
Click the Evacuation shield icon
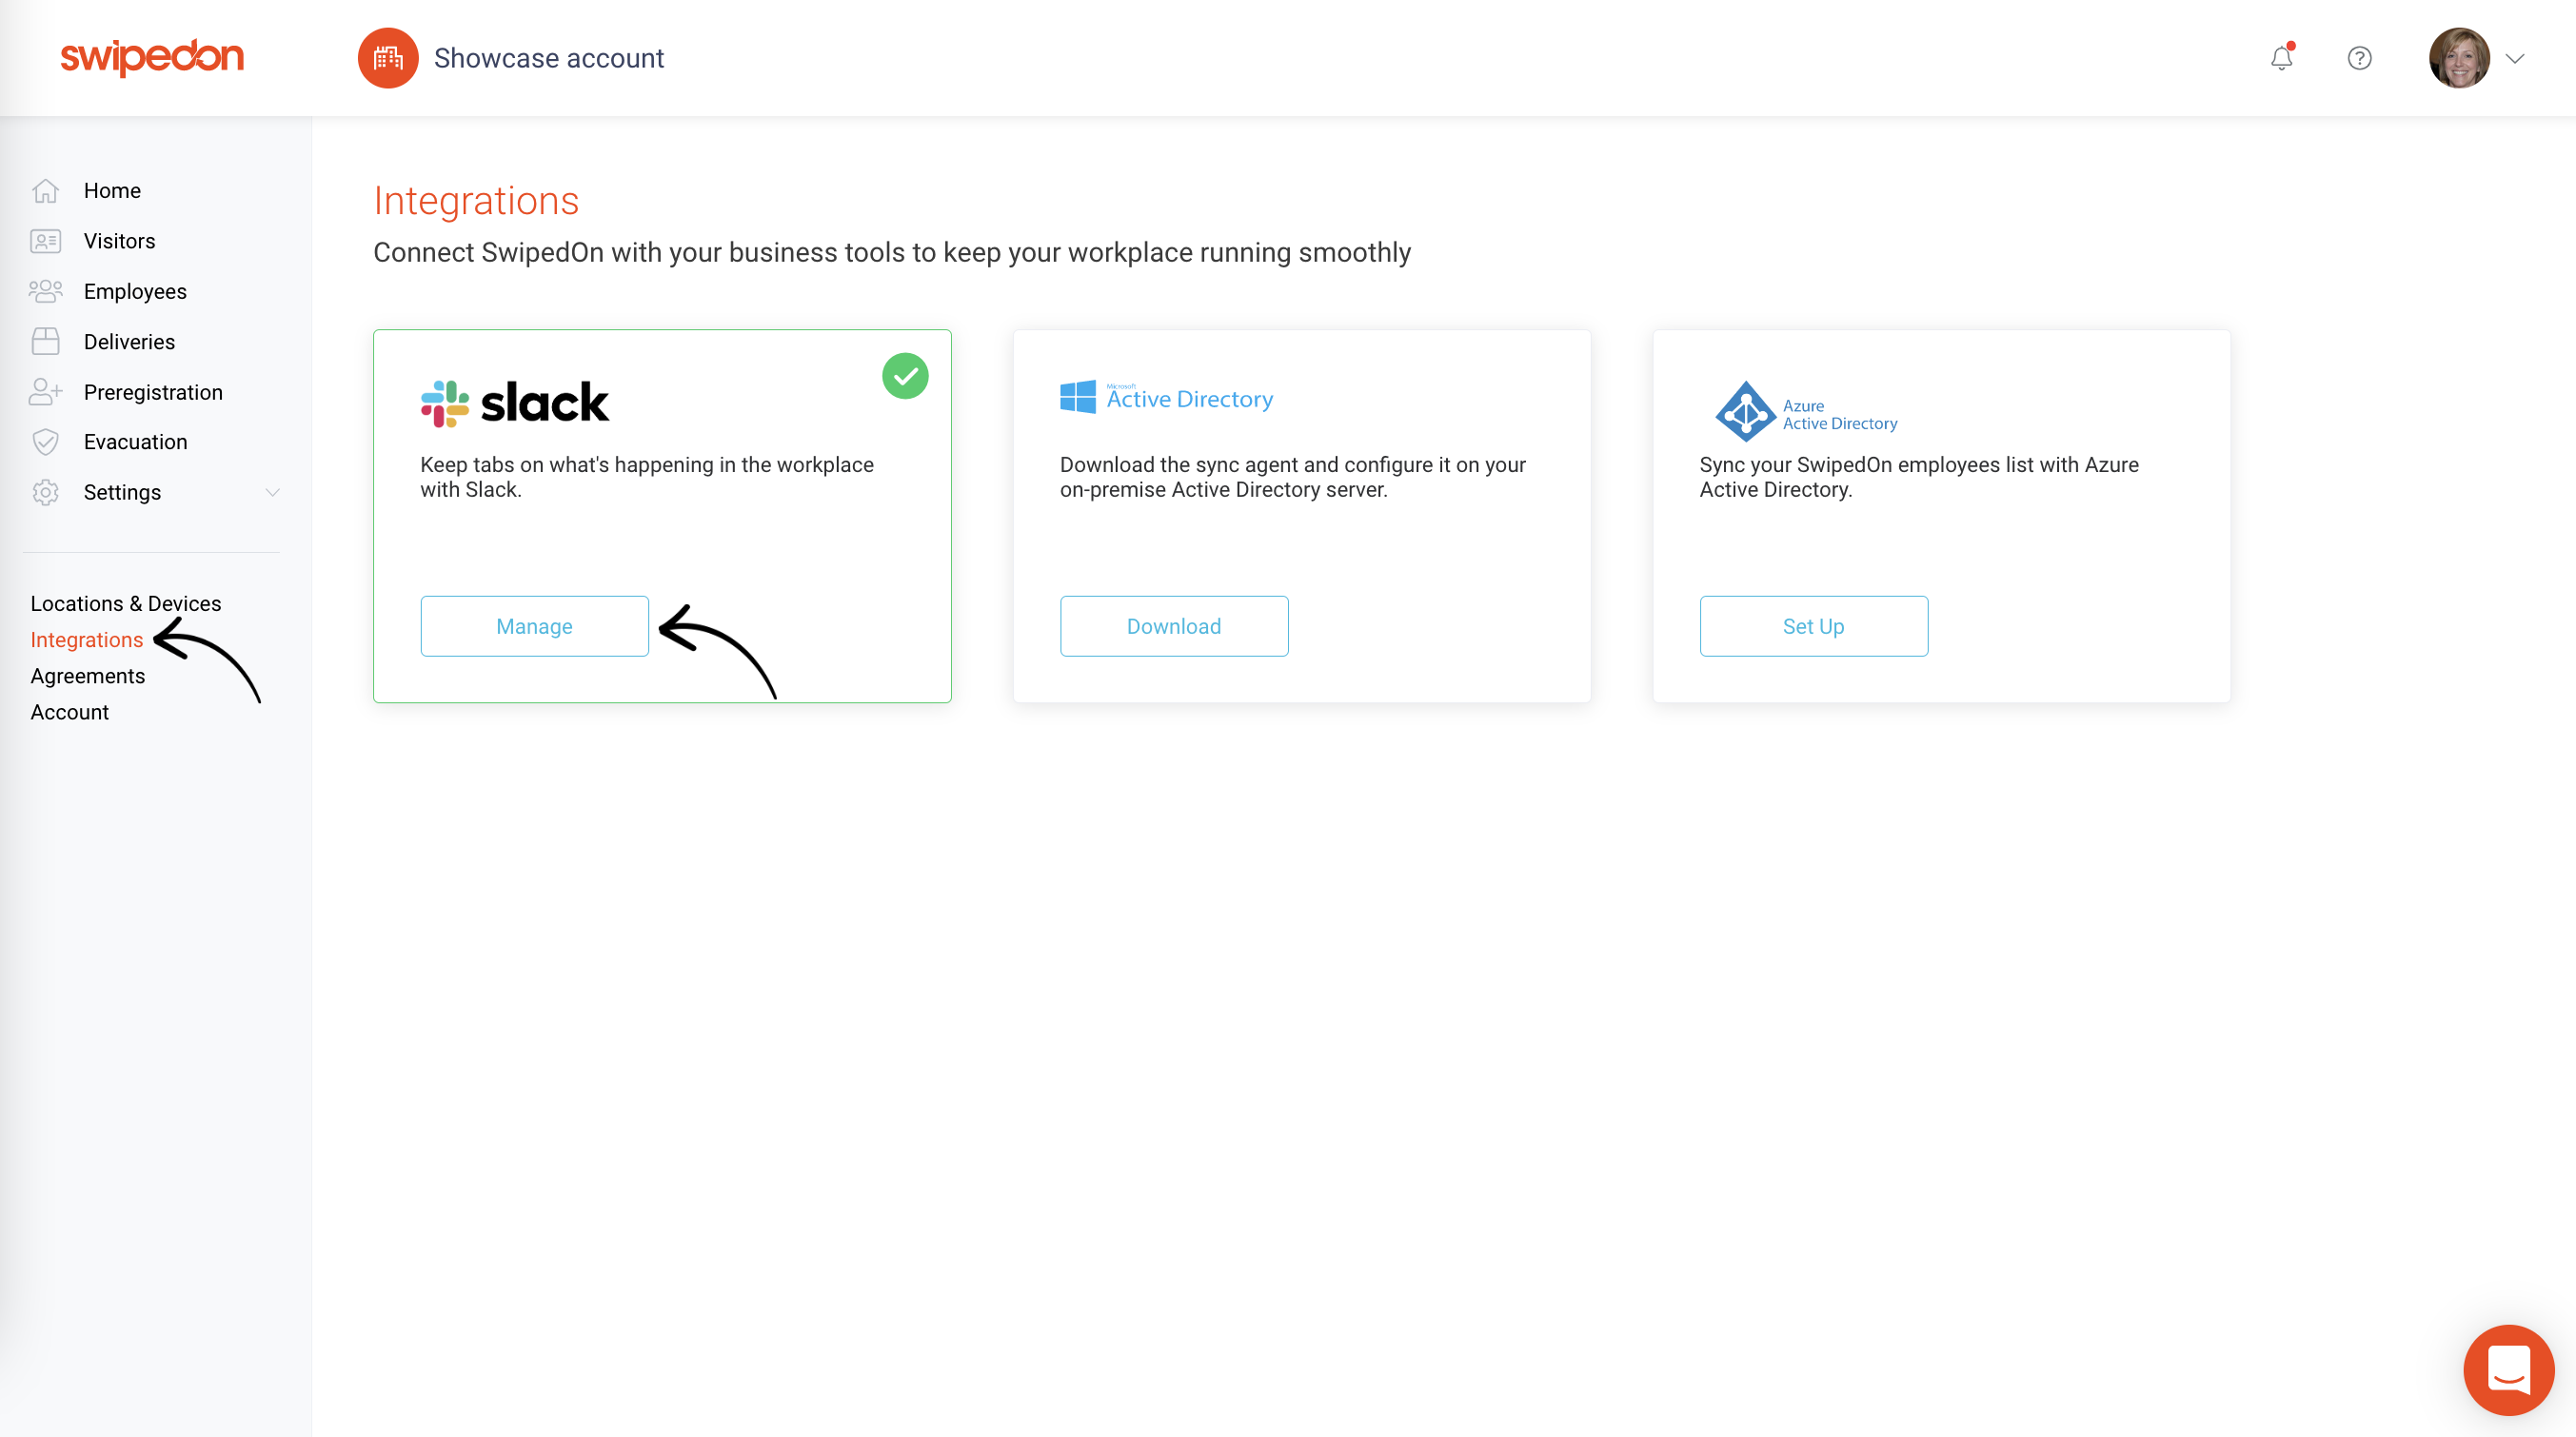[x=45, y=442]
